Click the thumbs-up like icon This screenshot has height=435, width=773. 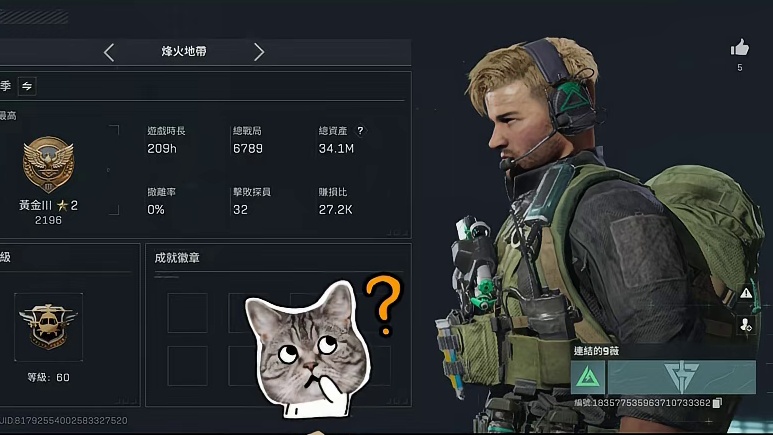pos(739,47)
